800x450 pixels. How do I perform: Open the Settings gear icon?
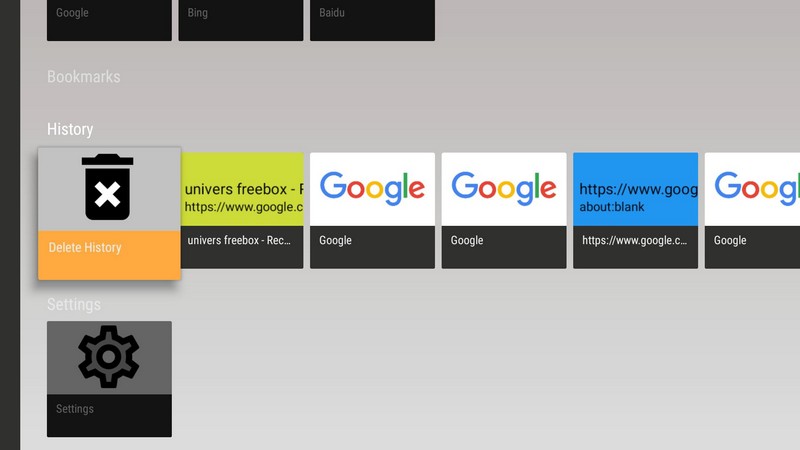(x=109, y=357)
